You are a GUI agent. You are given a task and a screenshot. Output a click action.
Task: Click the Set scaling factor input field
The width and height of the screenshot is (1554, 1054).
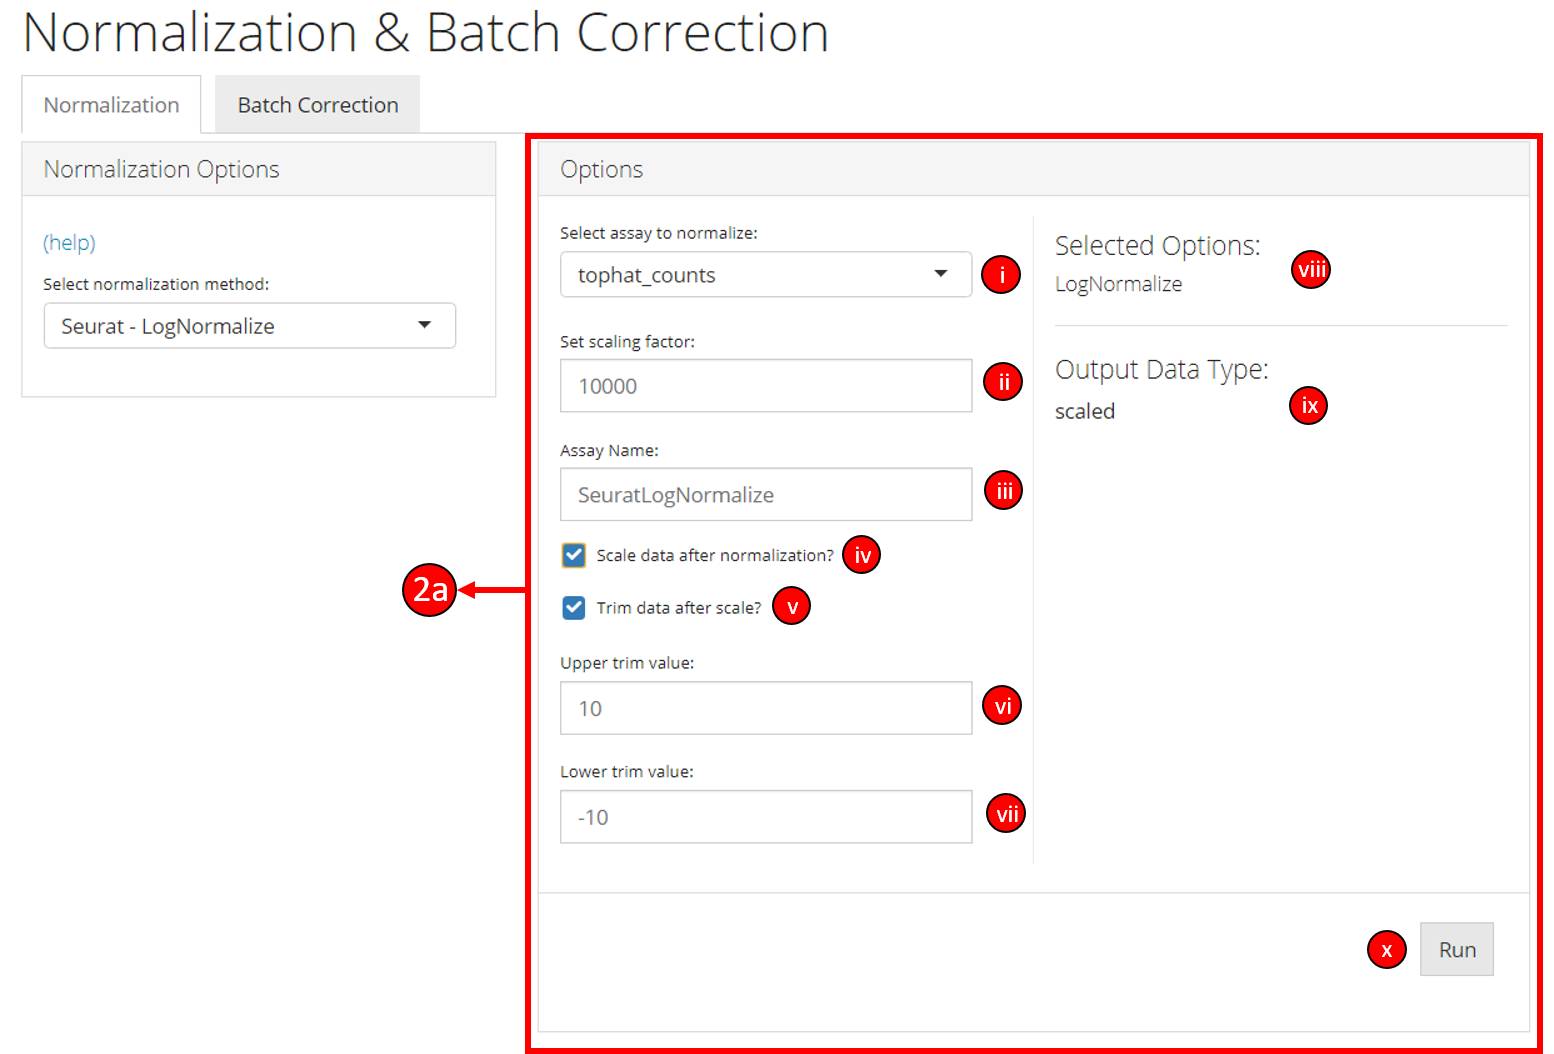pos(765,386)
